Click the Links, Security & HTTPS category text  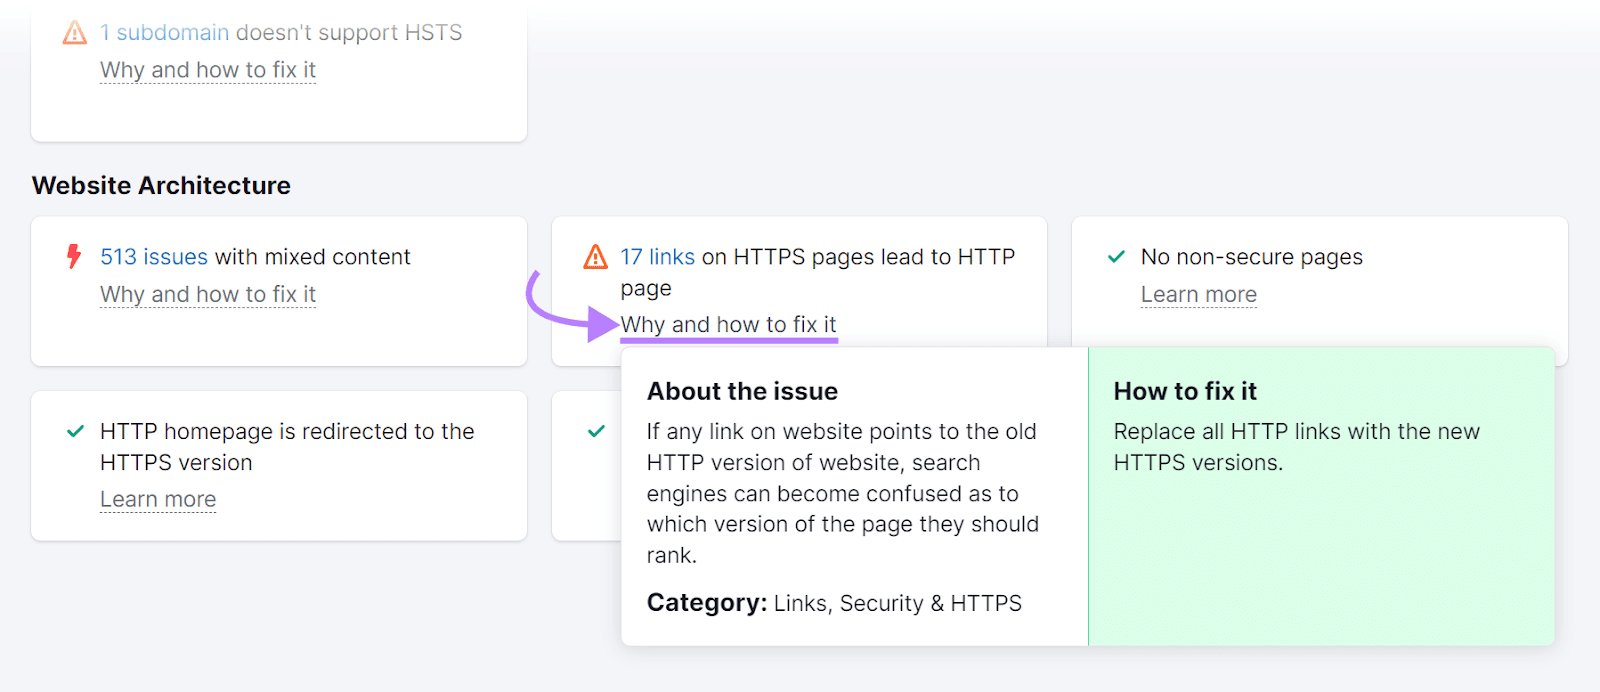pos(897,602)
